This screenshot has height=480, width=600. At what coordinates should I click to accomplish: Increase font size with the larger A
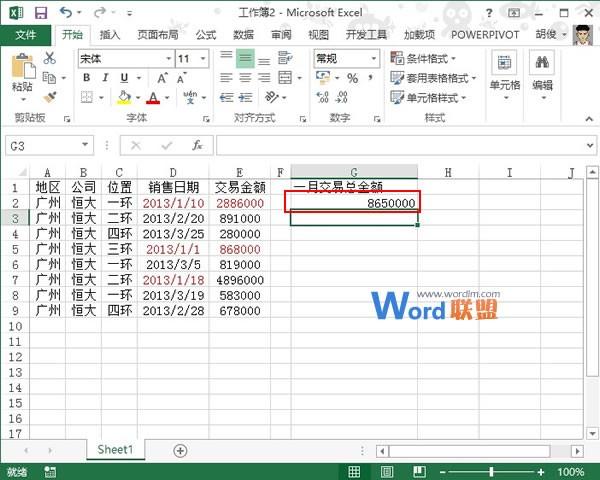(163, 78)
